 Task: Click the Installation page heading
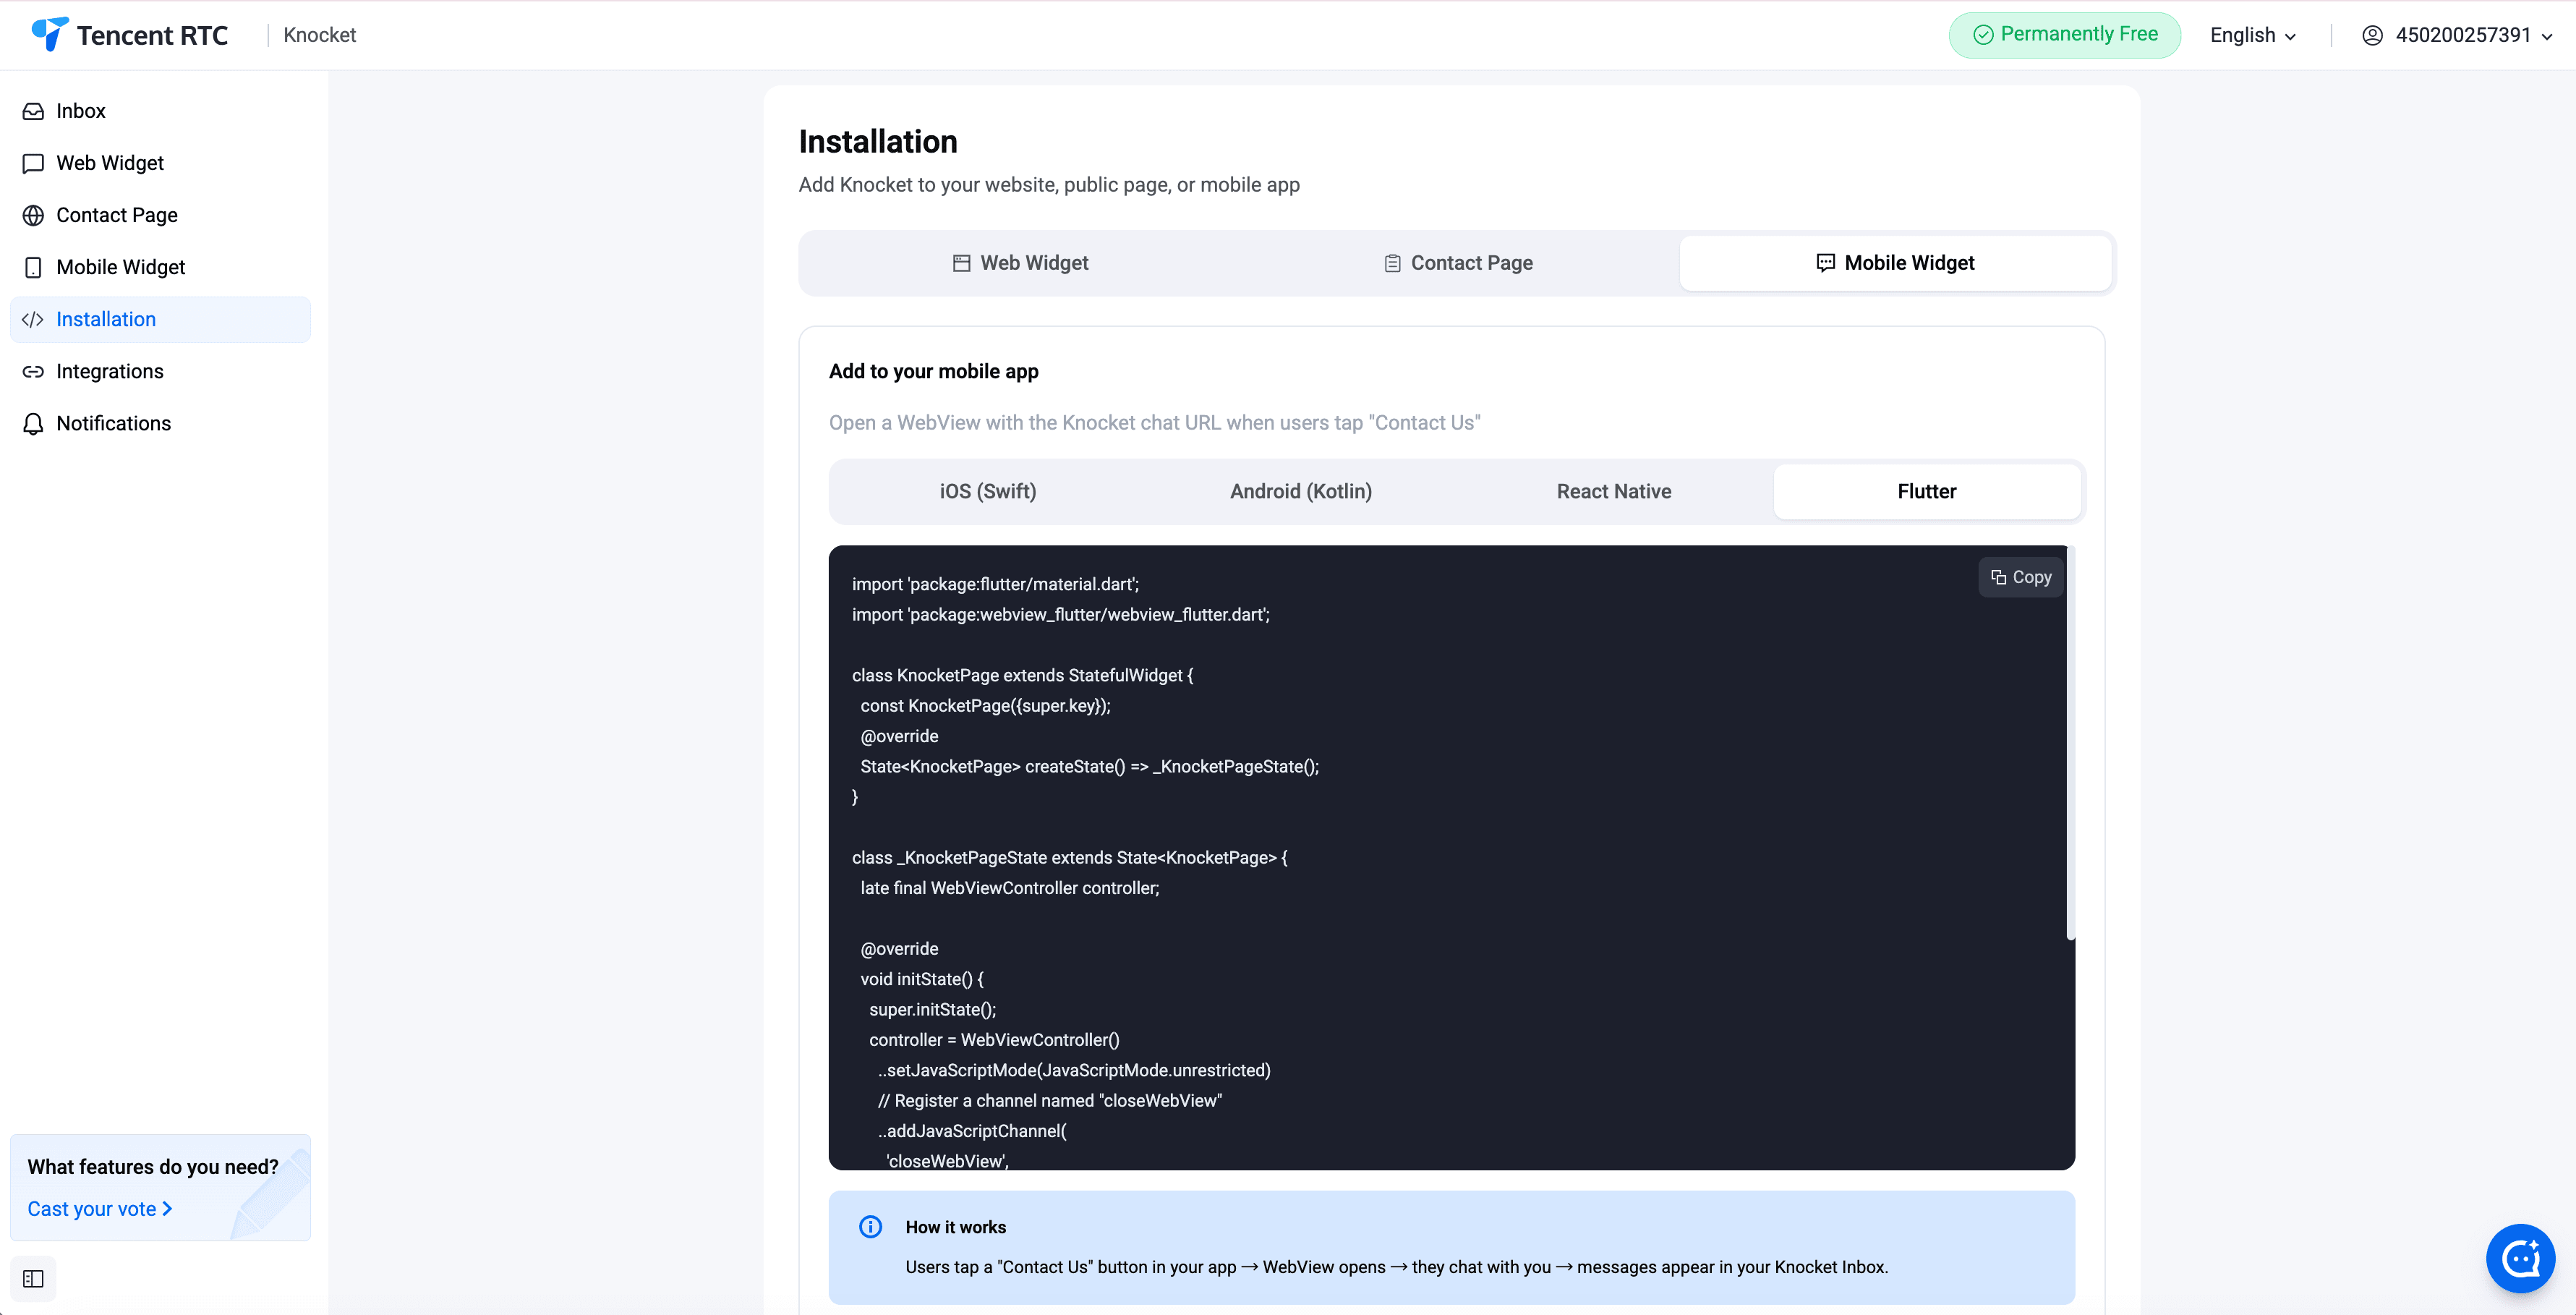tap(878, 142)
